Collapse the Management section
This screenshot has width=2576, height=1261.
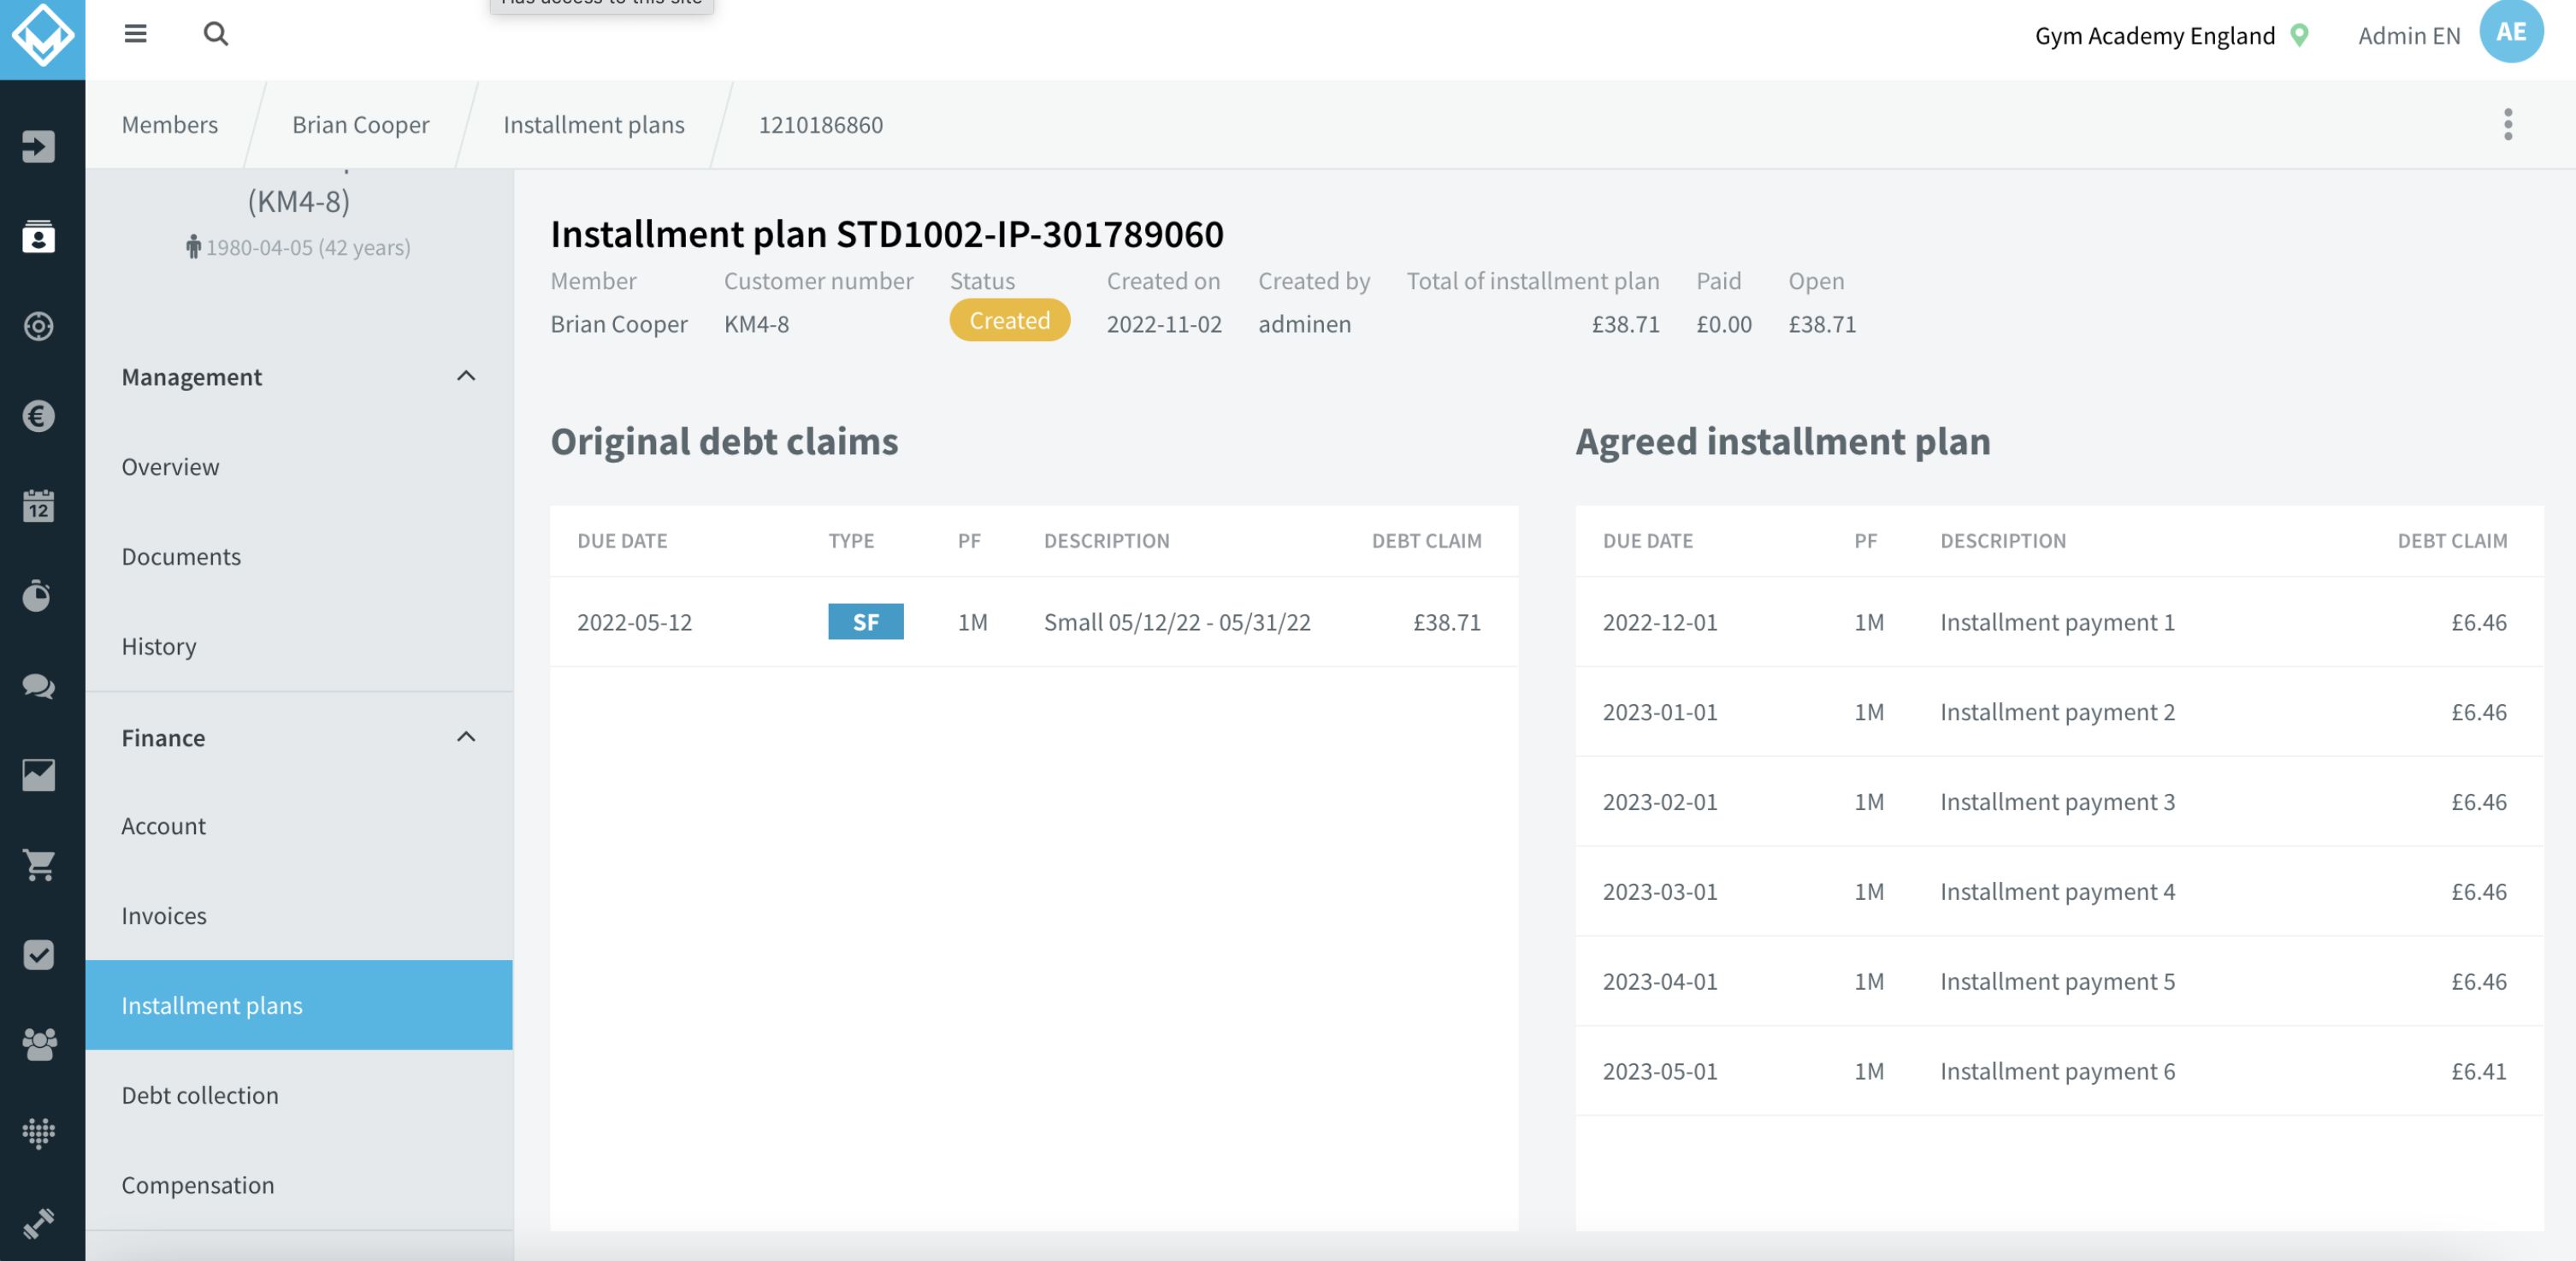pos(466,377)
